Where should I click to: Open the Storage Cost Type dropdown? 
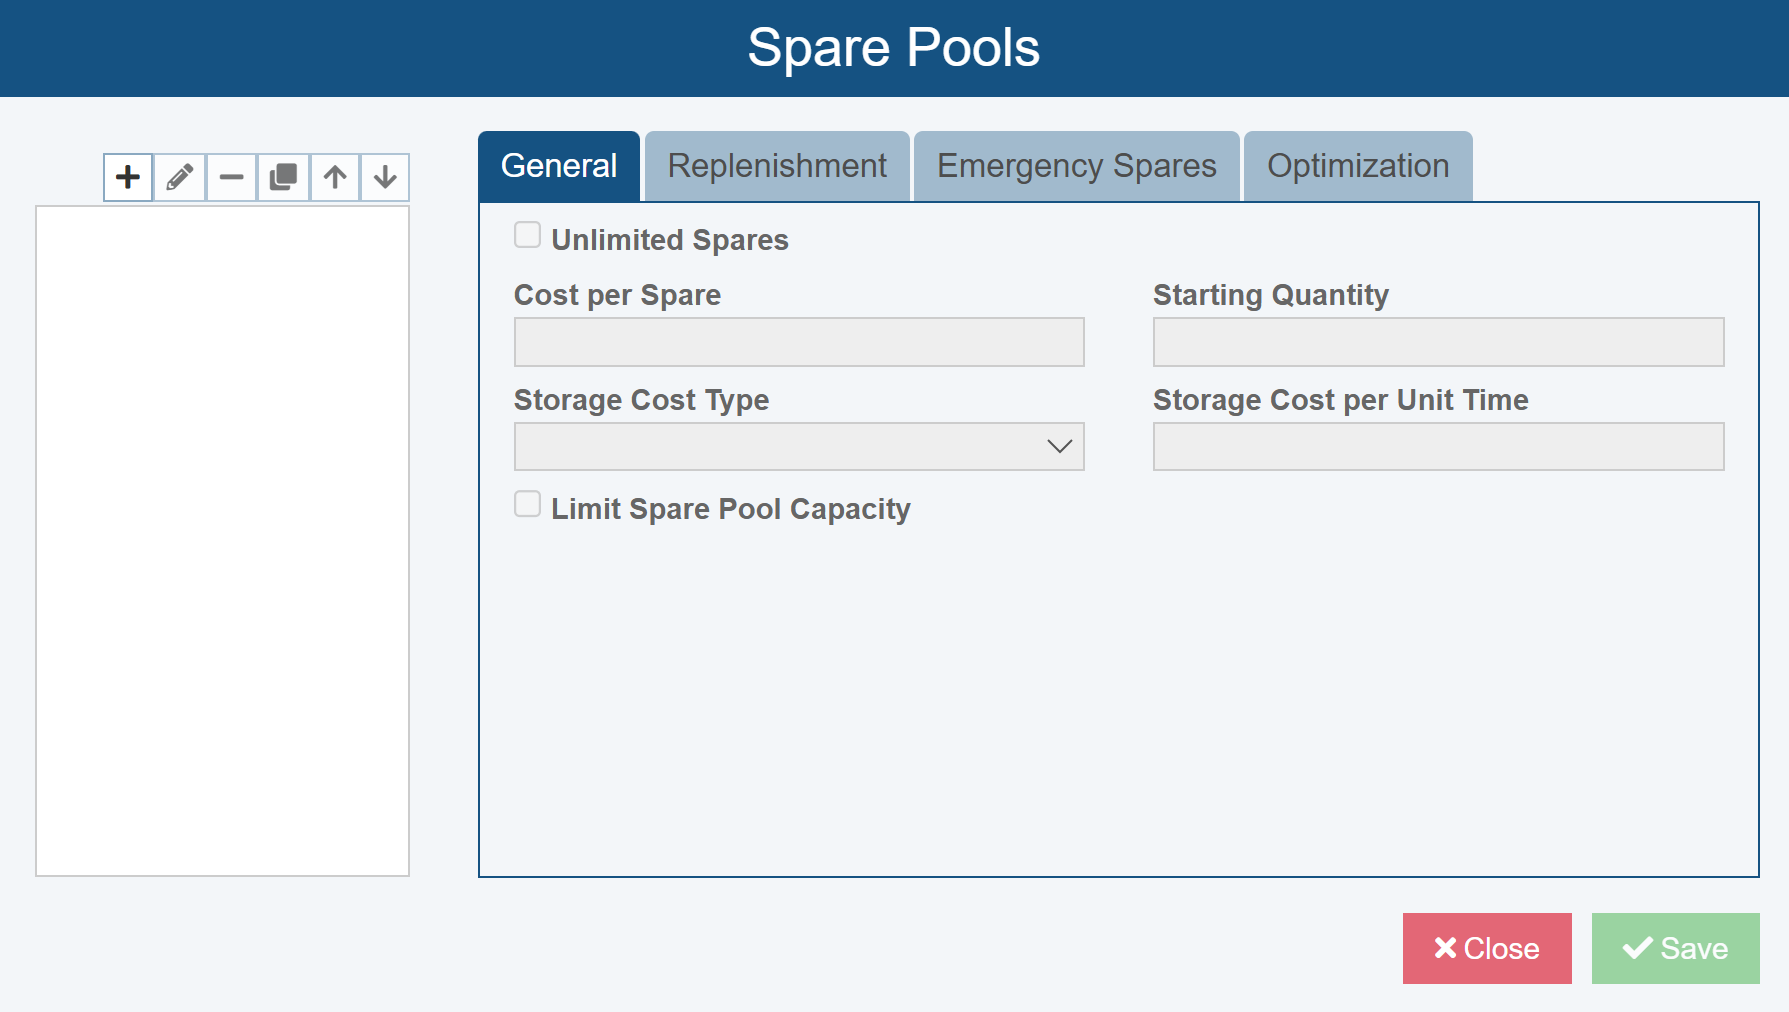pos(798,447)
